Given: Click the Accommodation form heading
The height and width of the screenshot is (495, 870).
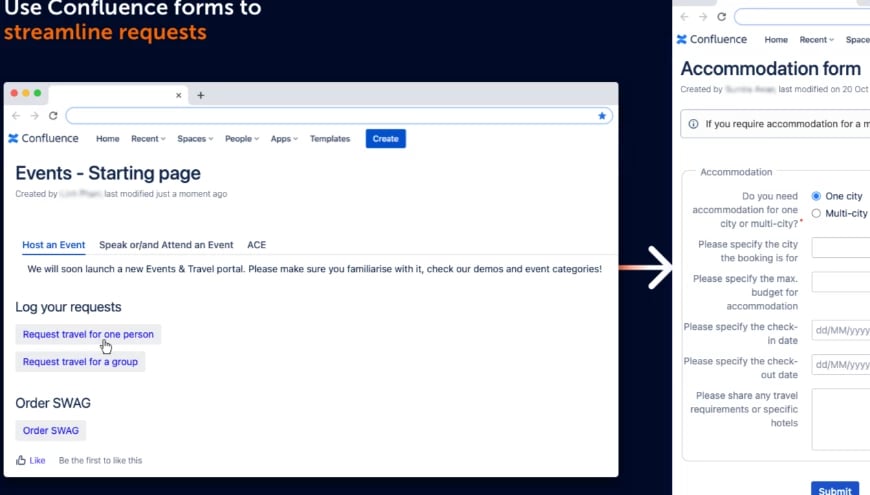Looking at the screenshot, I should click(x=771, y=69).
